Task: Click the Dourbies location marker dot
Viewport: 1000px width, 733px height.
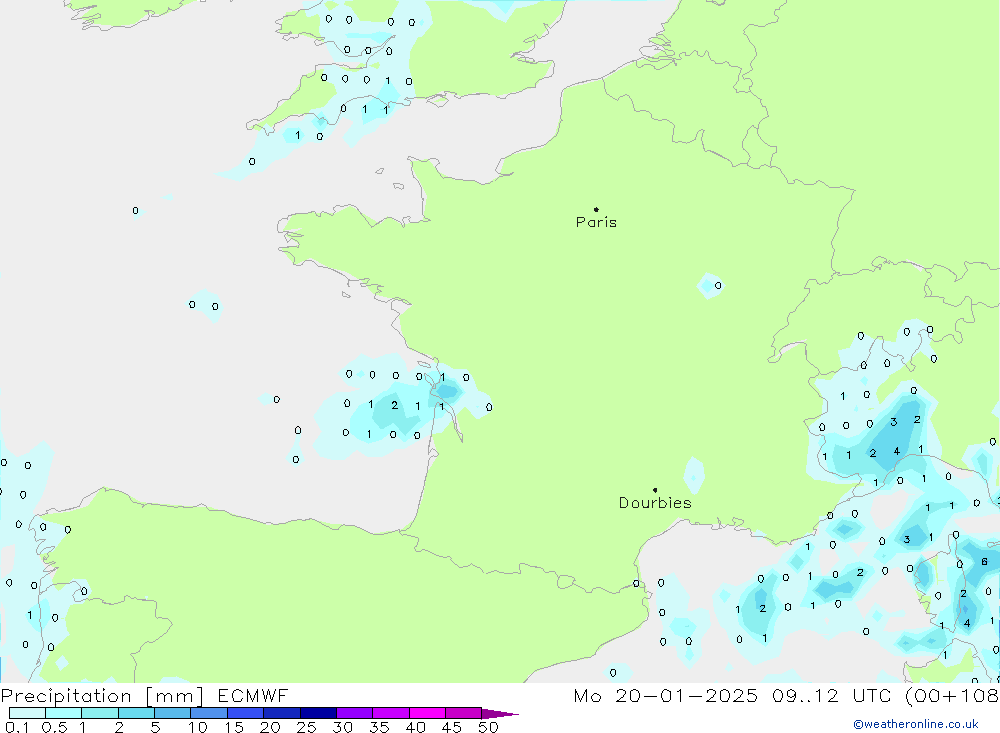Action: point(655,490)
